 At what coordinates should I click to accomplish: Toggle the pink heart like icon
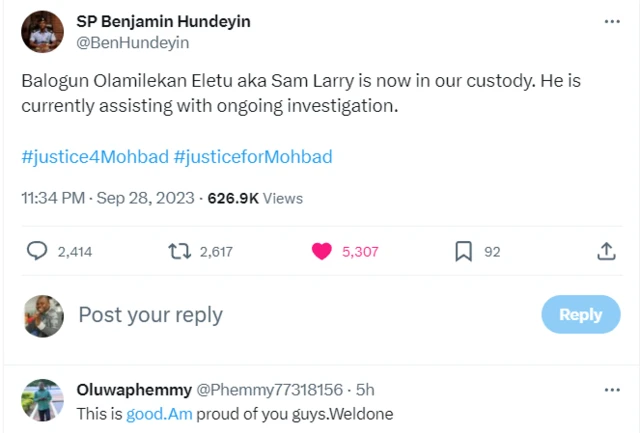321,251
